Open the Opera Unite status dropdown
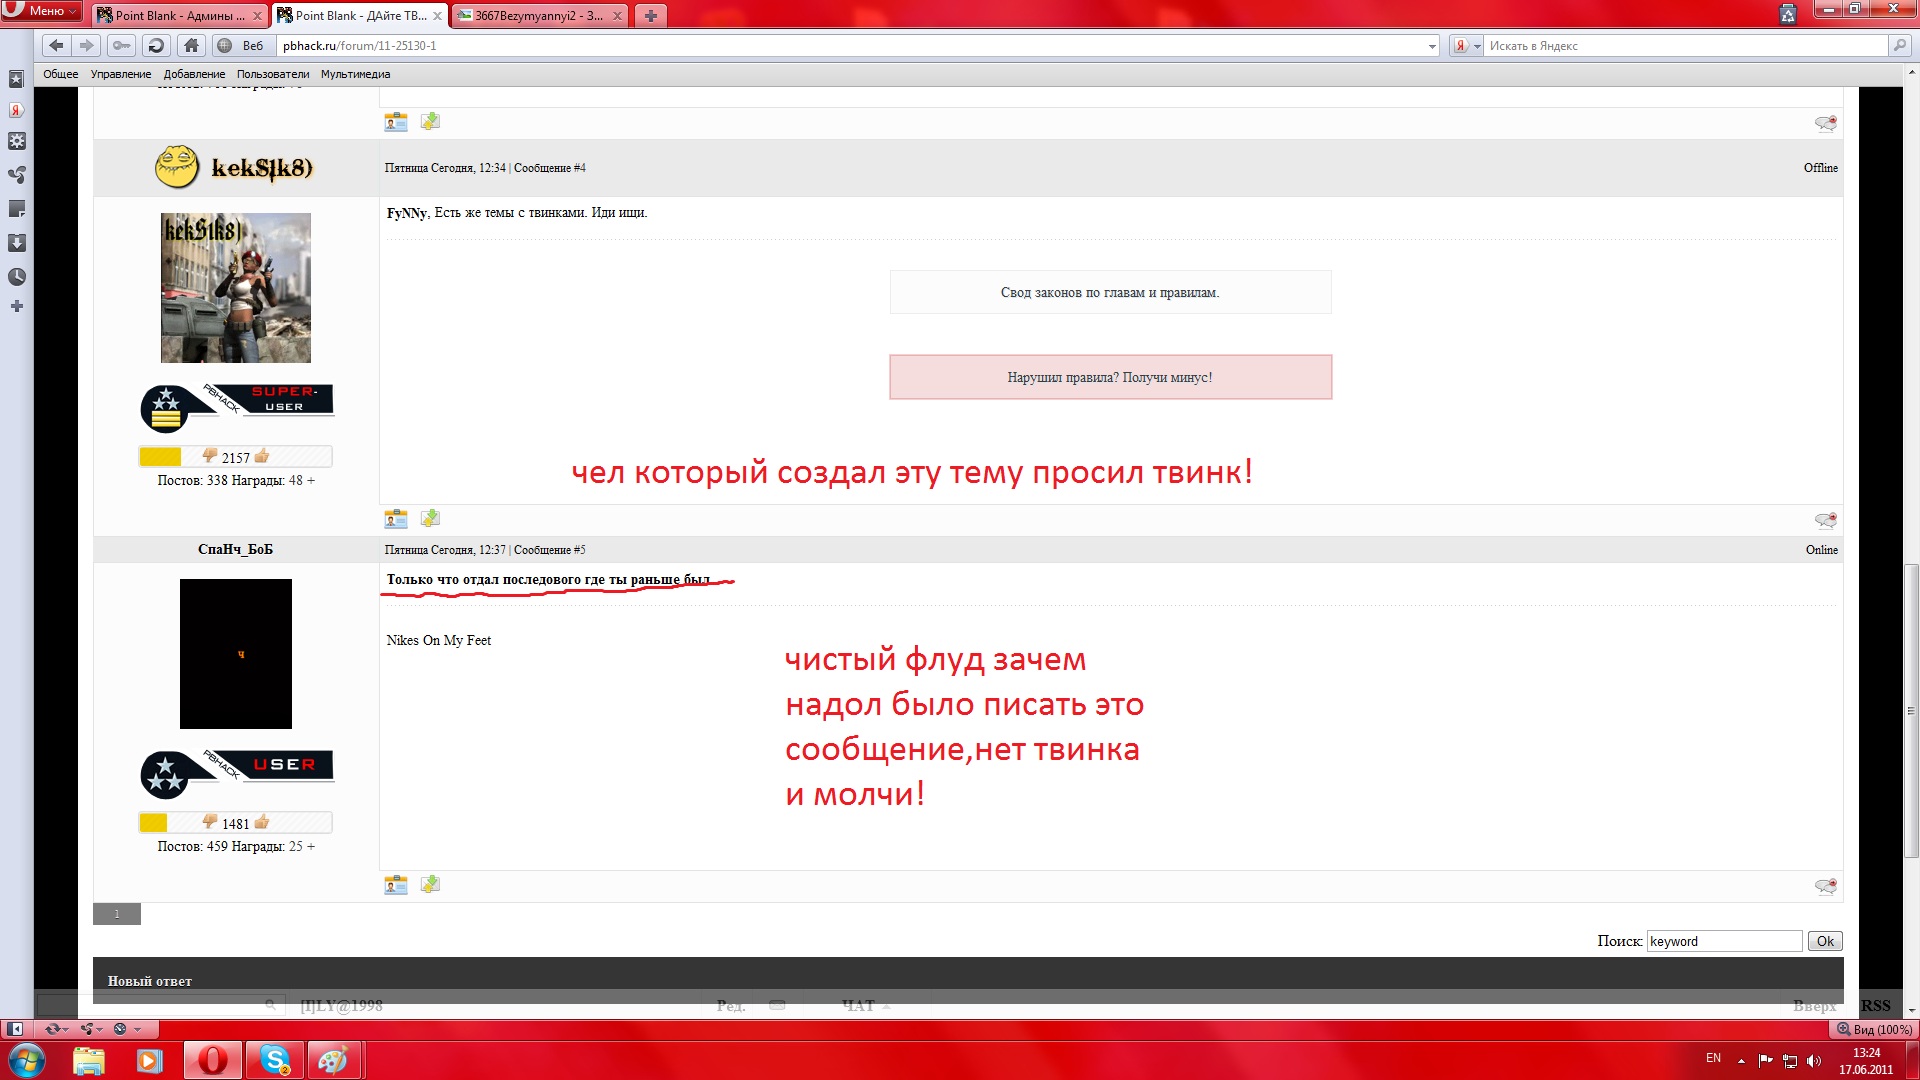Image resolution: width=1920 pixels, height=1080 pixels. (x=92, y=1028)
